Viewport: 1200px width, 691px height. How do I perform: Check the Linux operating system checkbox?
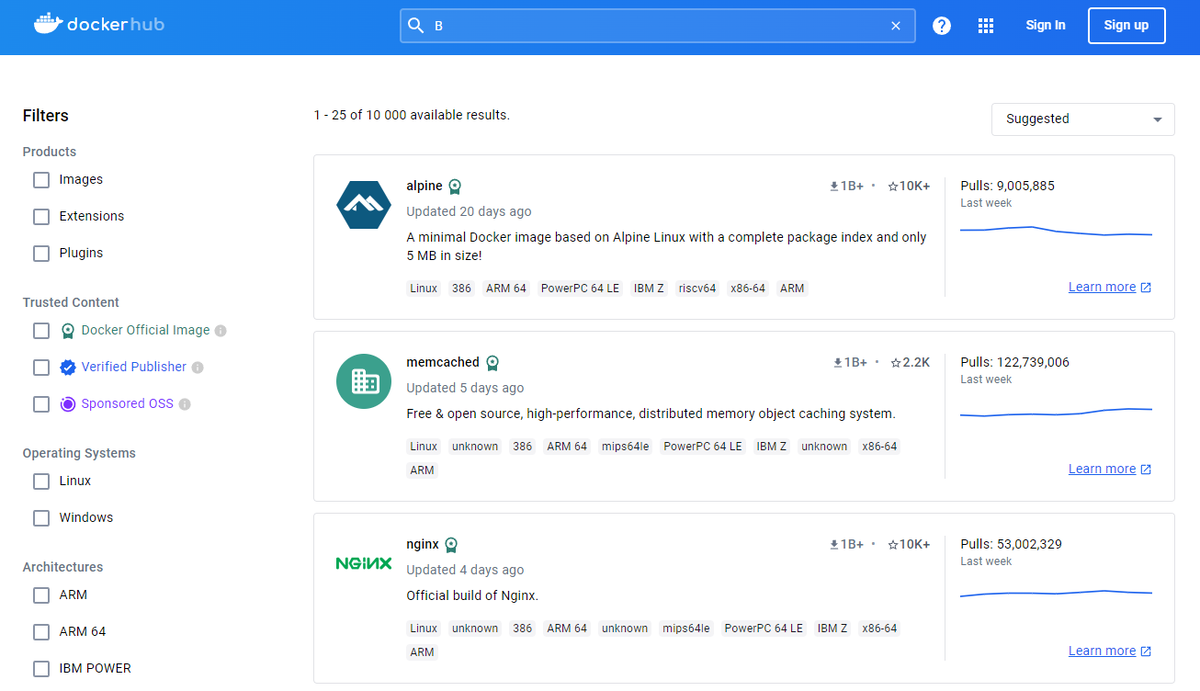click(x=41, y=482)
